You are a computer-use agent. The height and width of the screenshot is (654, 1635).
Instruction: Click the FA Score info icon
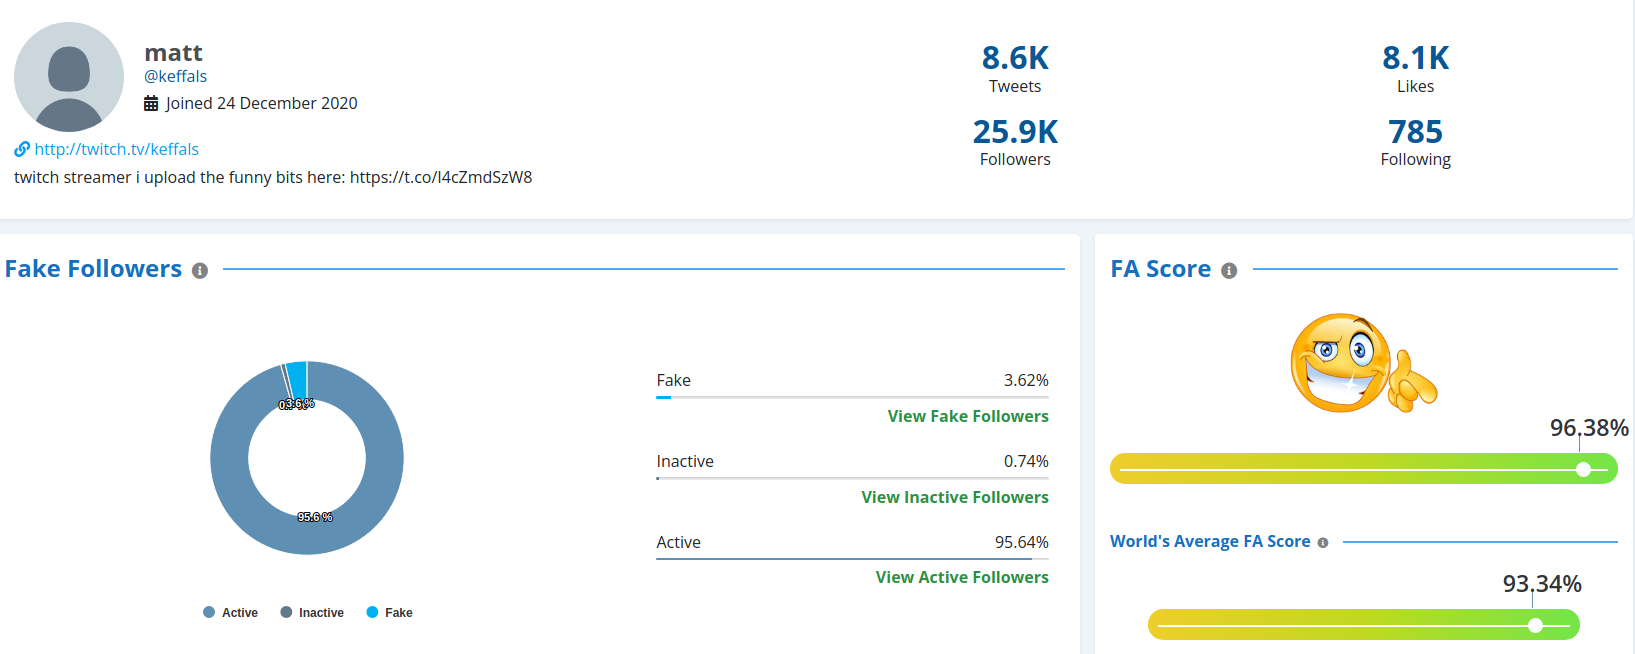coord(1229,271)
